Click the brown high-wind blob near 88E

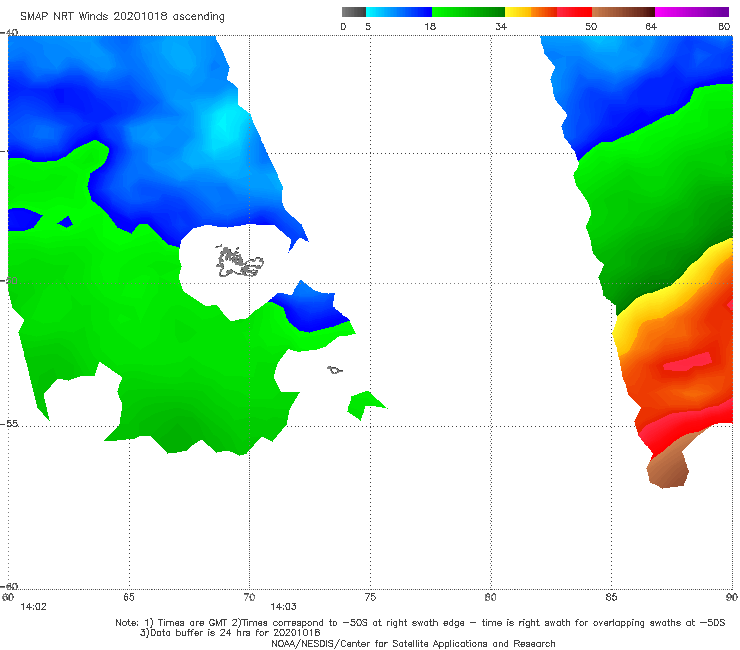point(667,467)
